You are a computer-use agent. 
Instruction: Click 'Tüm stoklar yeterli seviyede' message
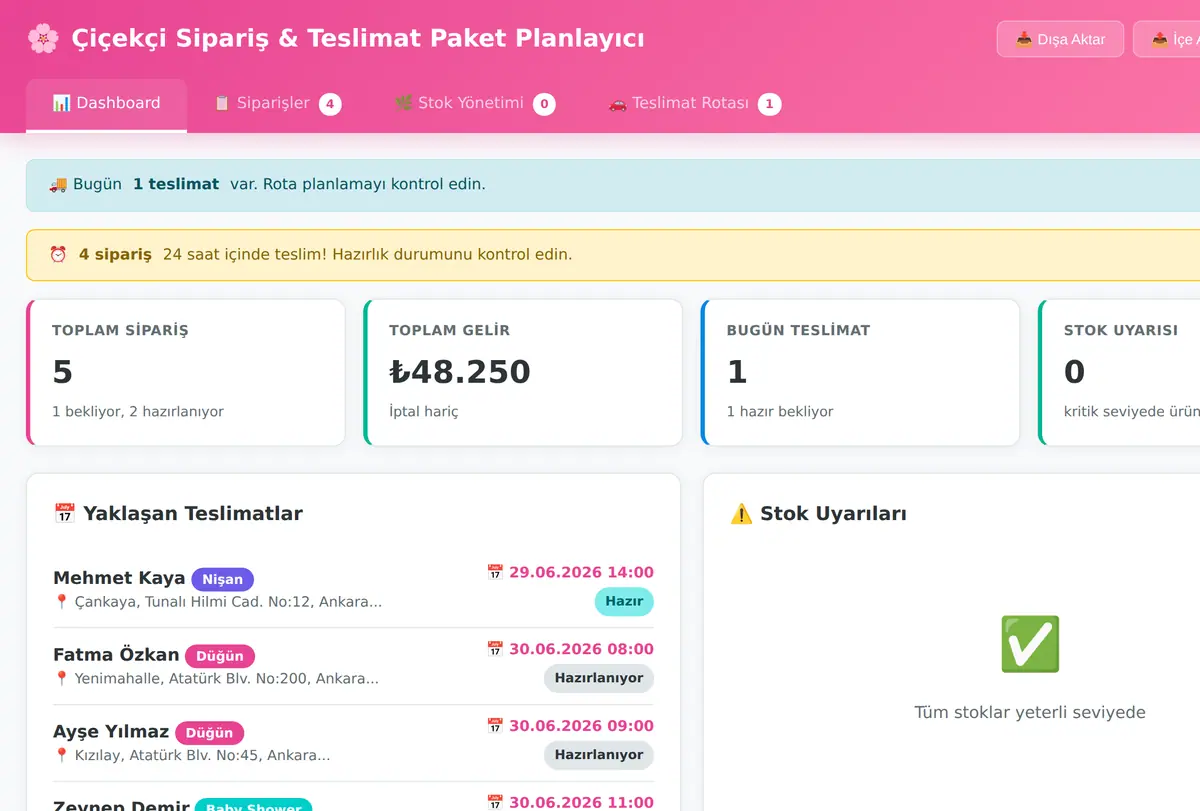(x=1030, y=713)
